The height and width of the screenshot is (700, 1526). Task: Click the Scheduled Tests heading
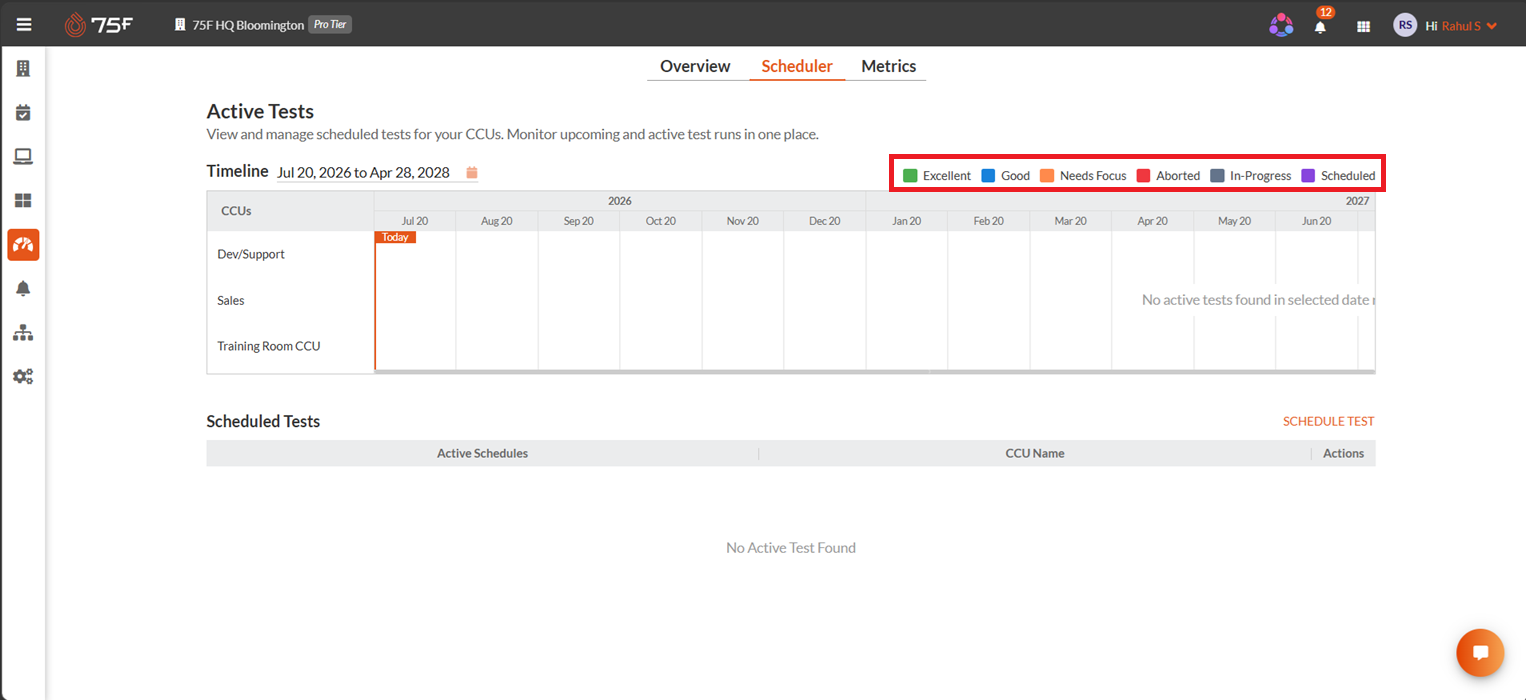point(263,421)
